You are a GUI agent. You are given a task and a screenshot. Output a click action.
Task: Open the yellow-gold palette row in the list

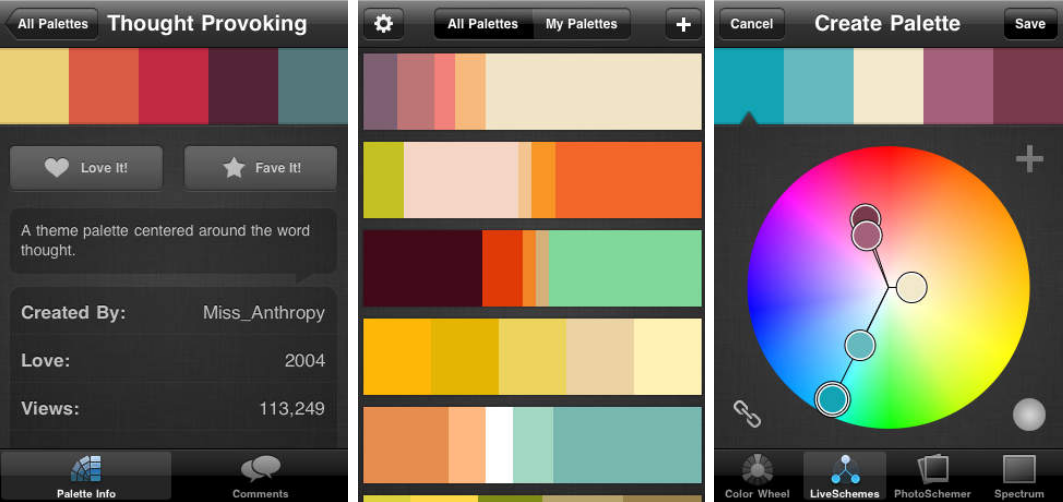(x=532, y=357)
